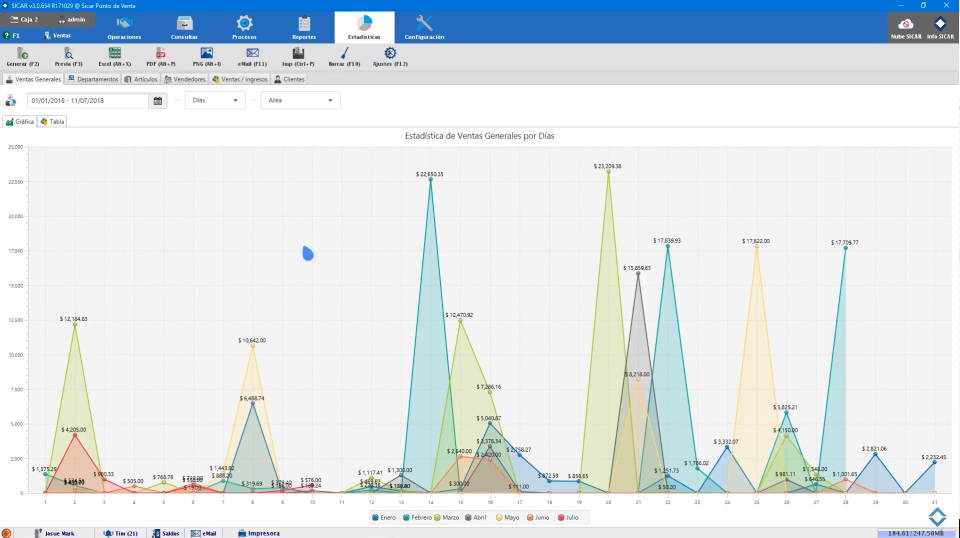Open the Reportes ribbon menu
Image resolution: width=960 pixels, height=538 pixels.
[304, 27]
